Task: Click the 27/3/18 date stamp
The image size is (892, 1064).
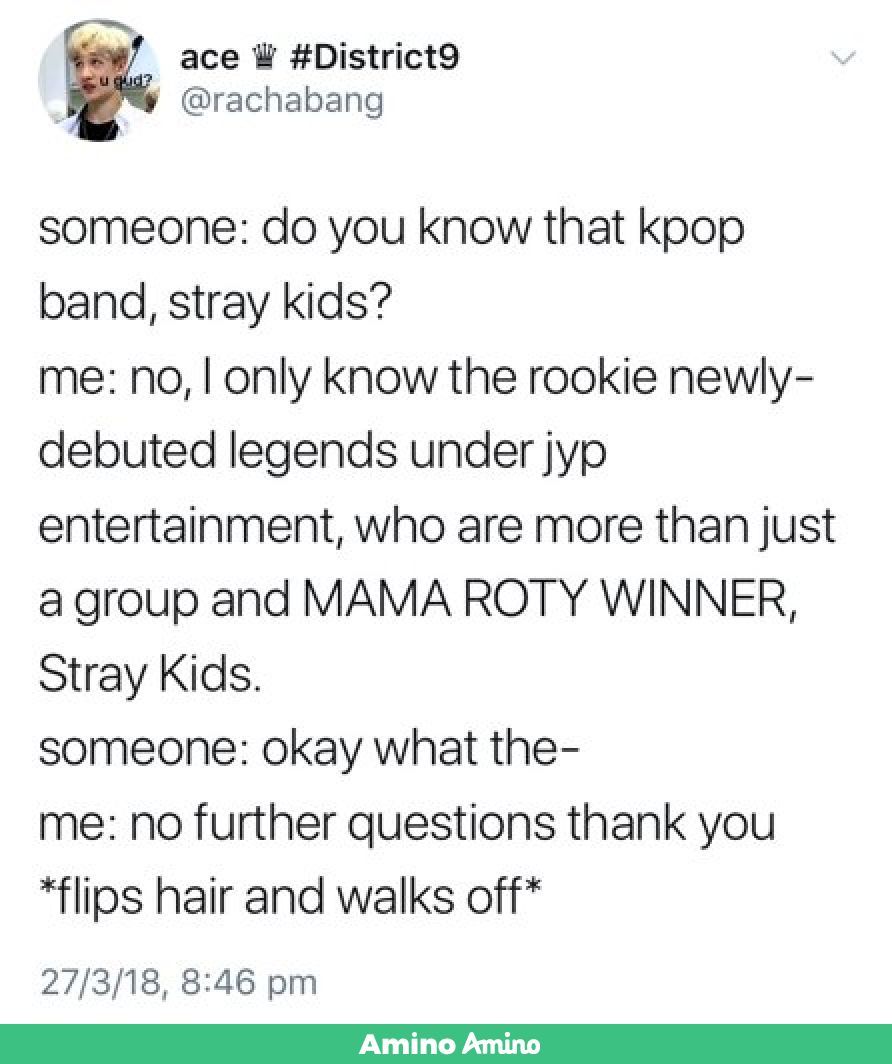Action: 100,982
